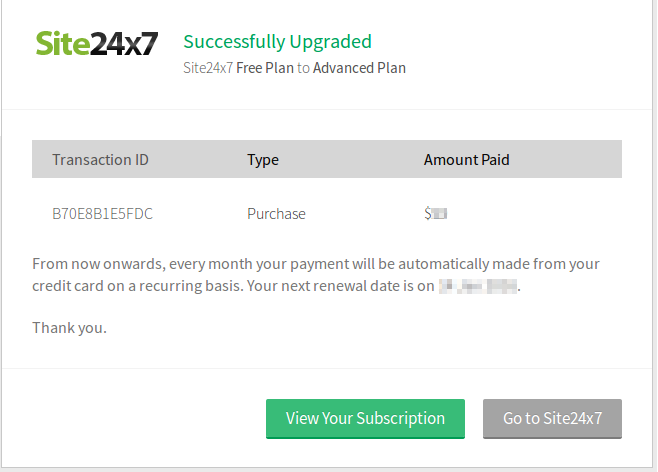Click the Purchase type value

tap(276, 214)
